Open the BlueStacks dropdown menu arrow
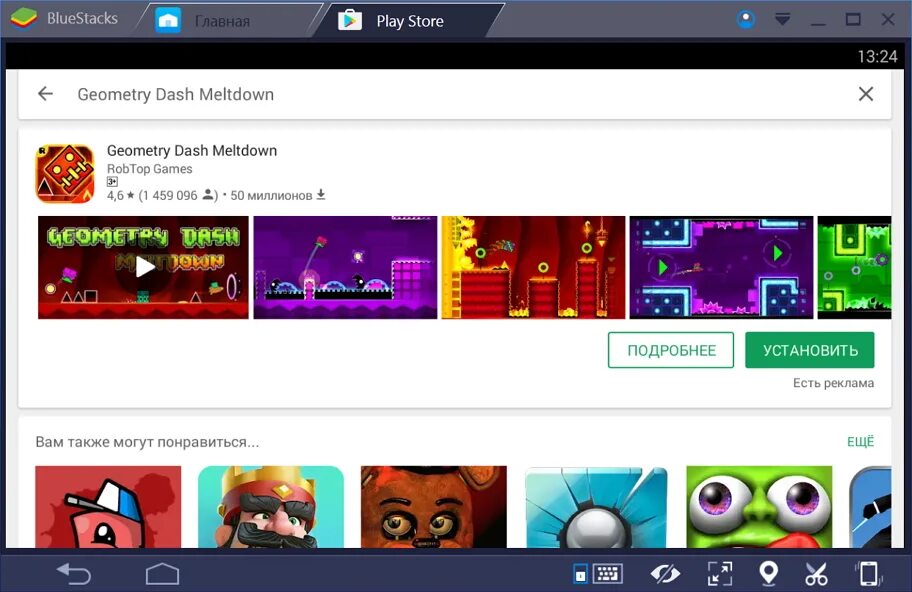Image resolution: width=912 pixels, height=592 pixels. click(x=782, y=20)
